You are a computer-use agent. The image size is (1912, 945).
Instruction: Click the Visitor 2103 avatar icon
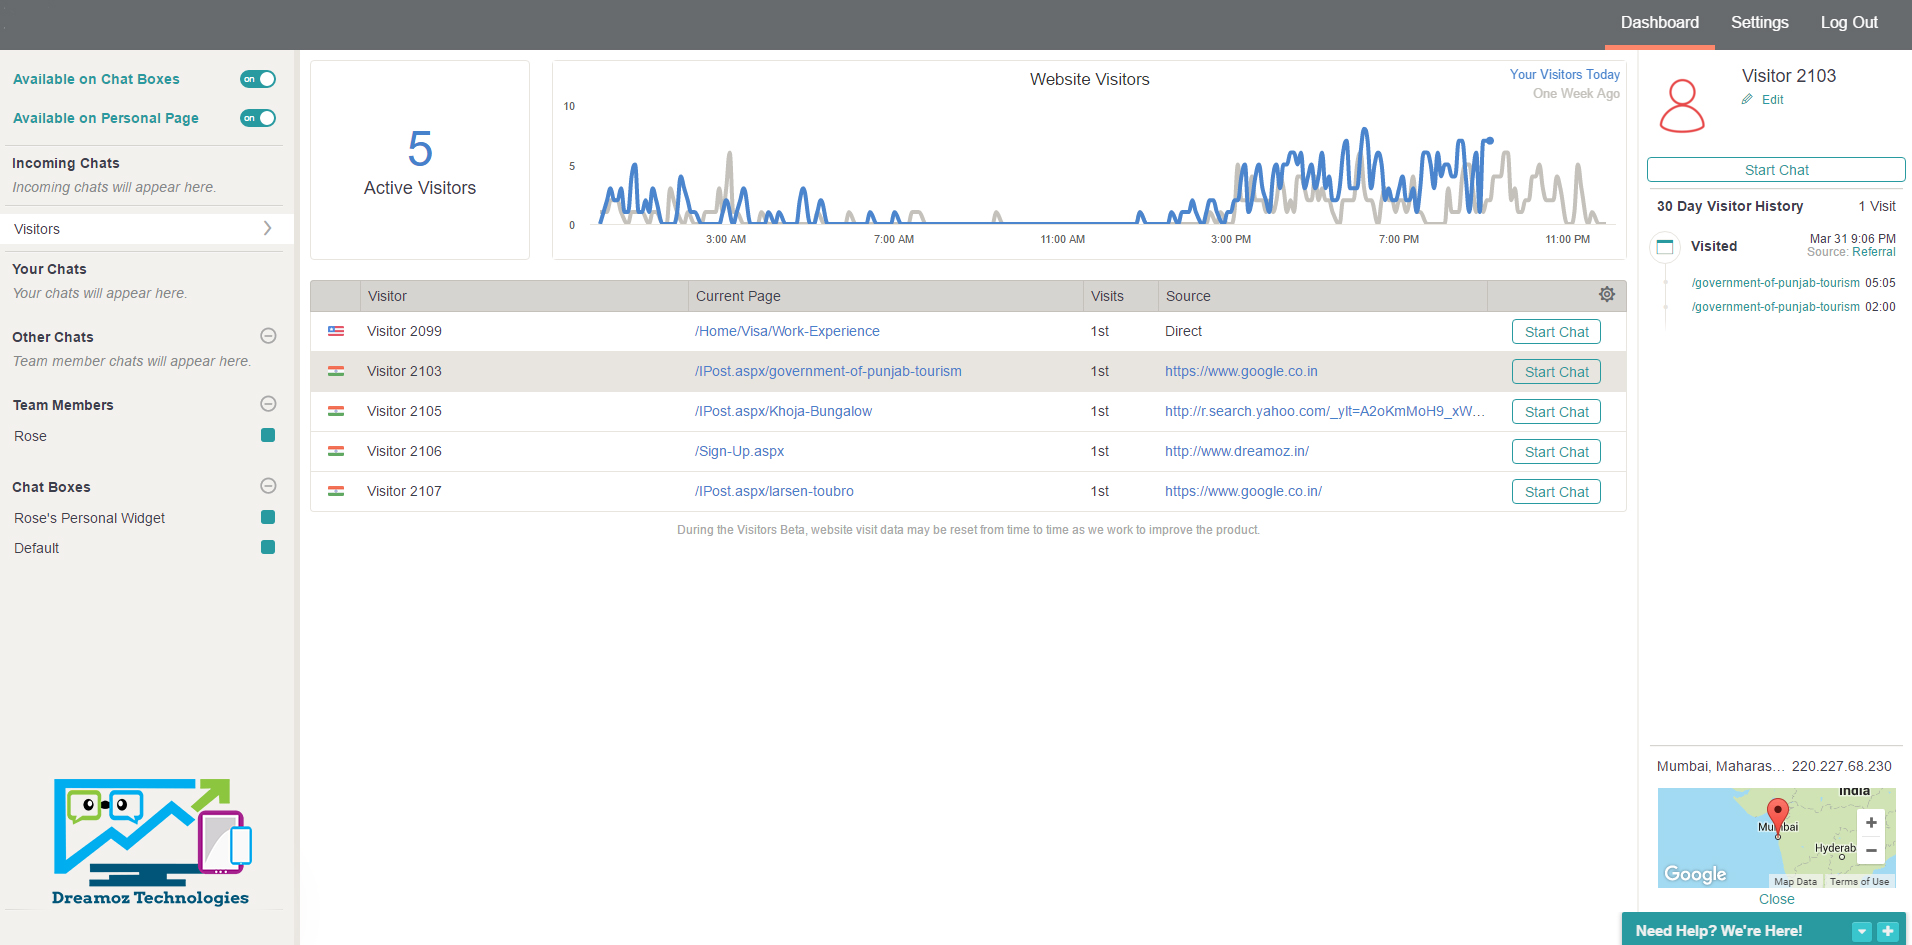1681,106
